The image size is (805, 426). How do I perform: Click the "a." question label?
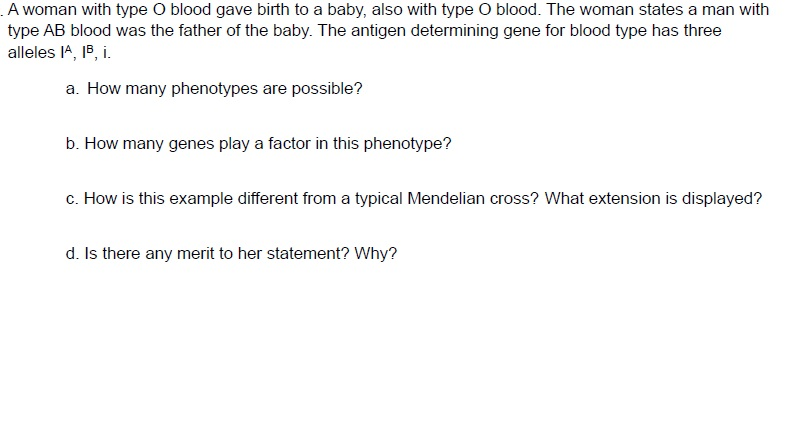pos(73,89)
